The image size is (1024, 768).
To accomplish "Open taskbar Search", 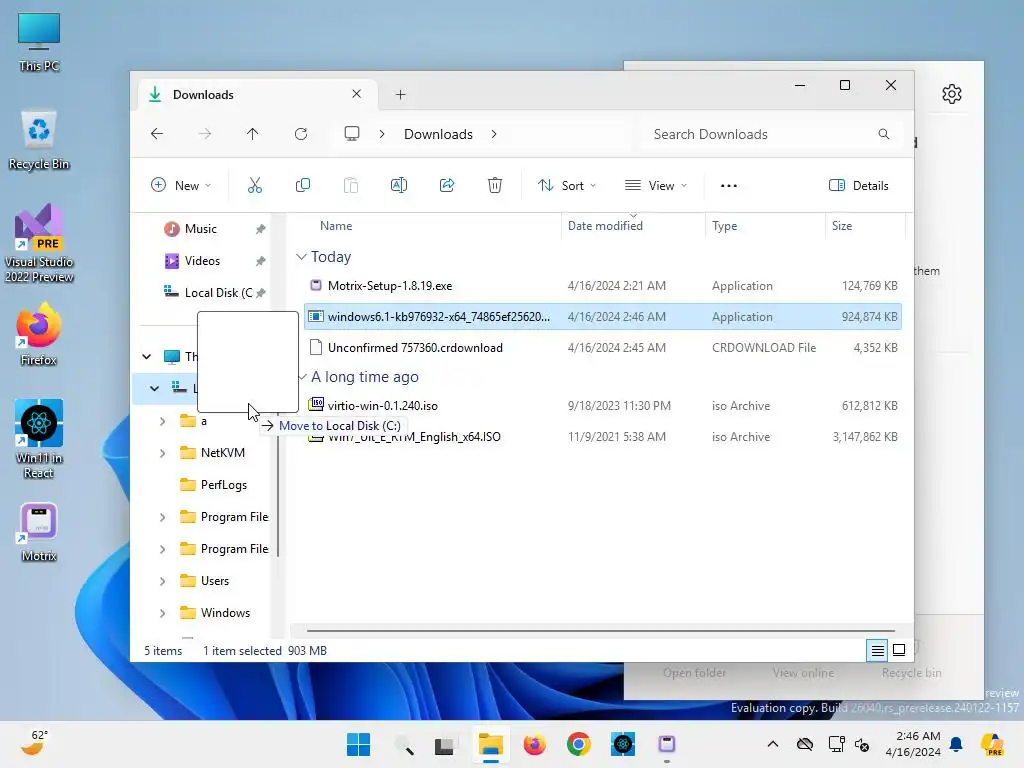I will click(404, 744).
